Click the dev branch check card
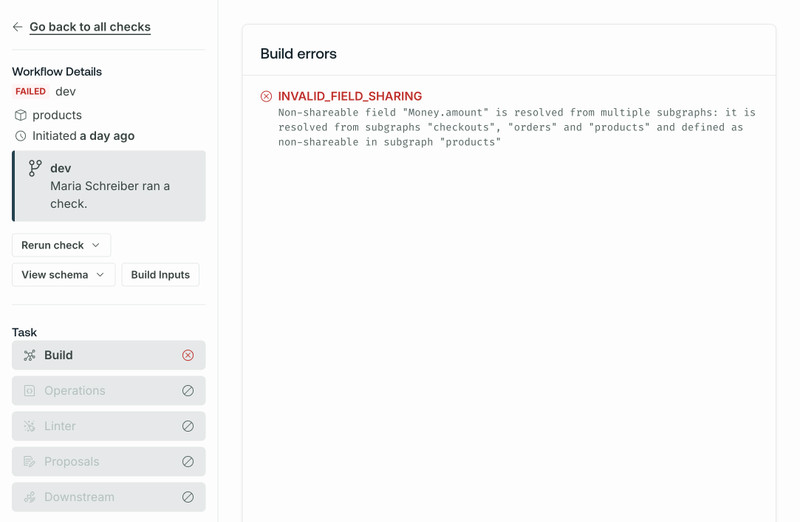The image size is (800, 522). coord(109,186)
